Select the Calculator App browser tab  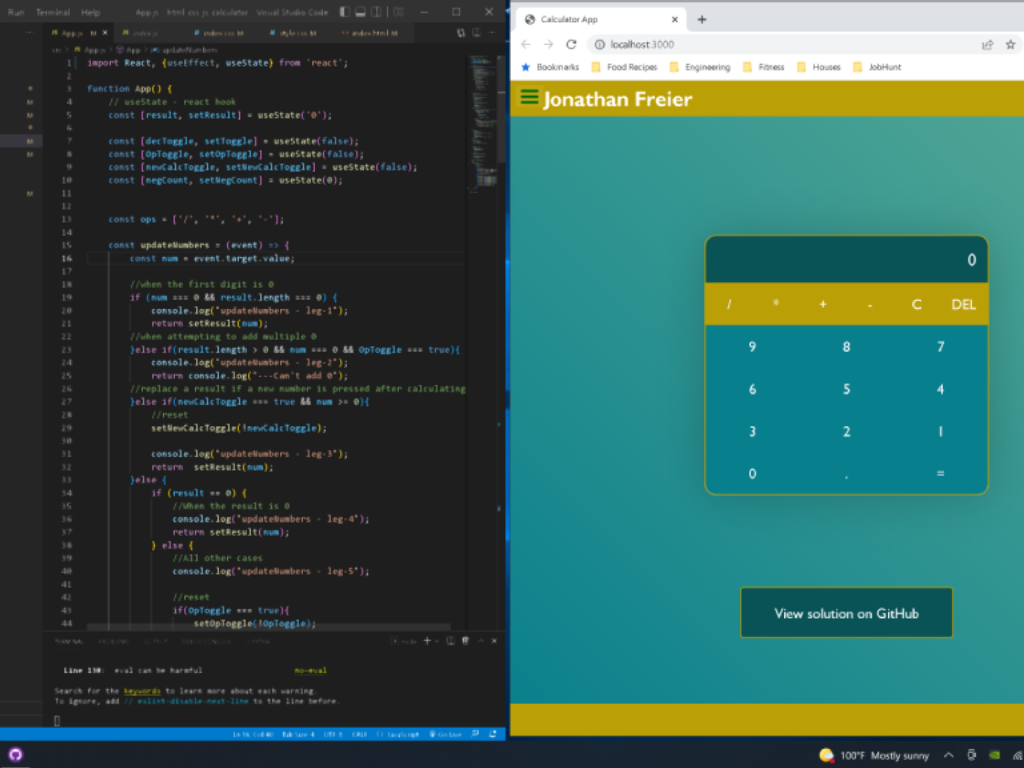click(601, 20)
